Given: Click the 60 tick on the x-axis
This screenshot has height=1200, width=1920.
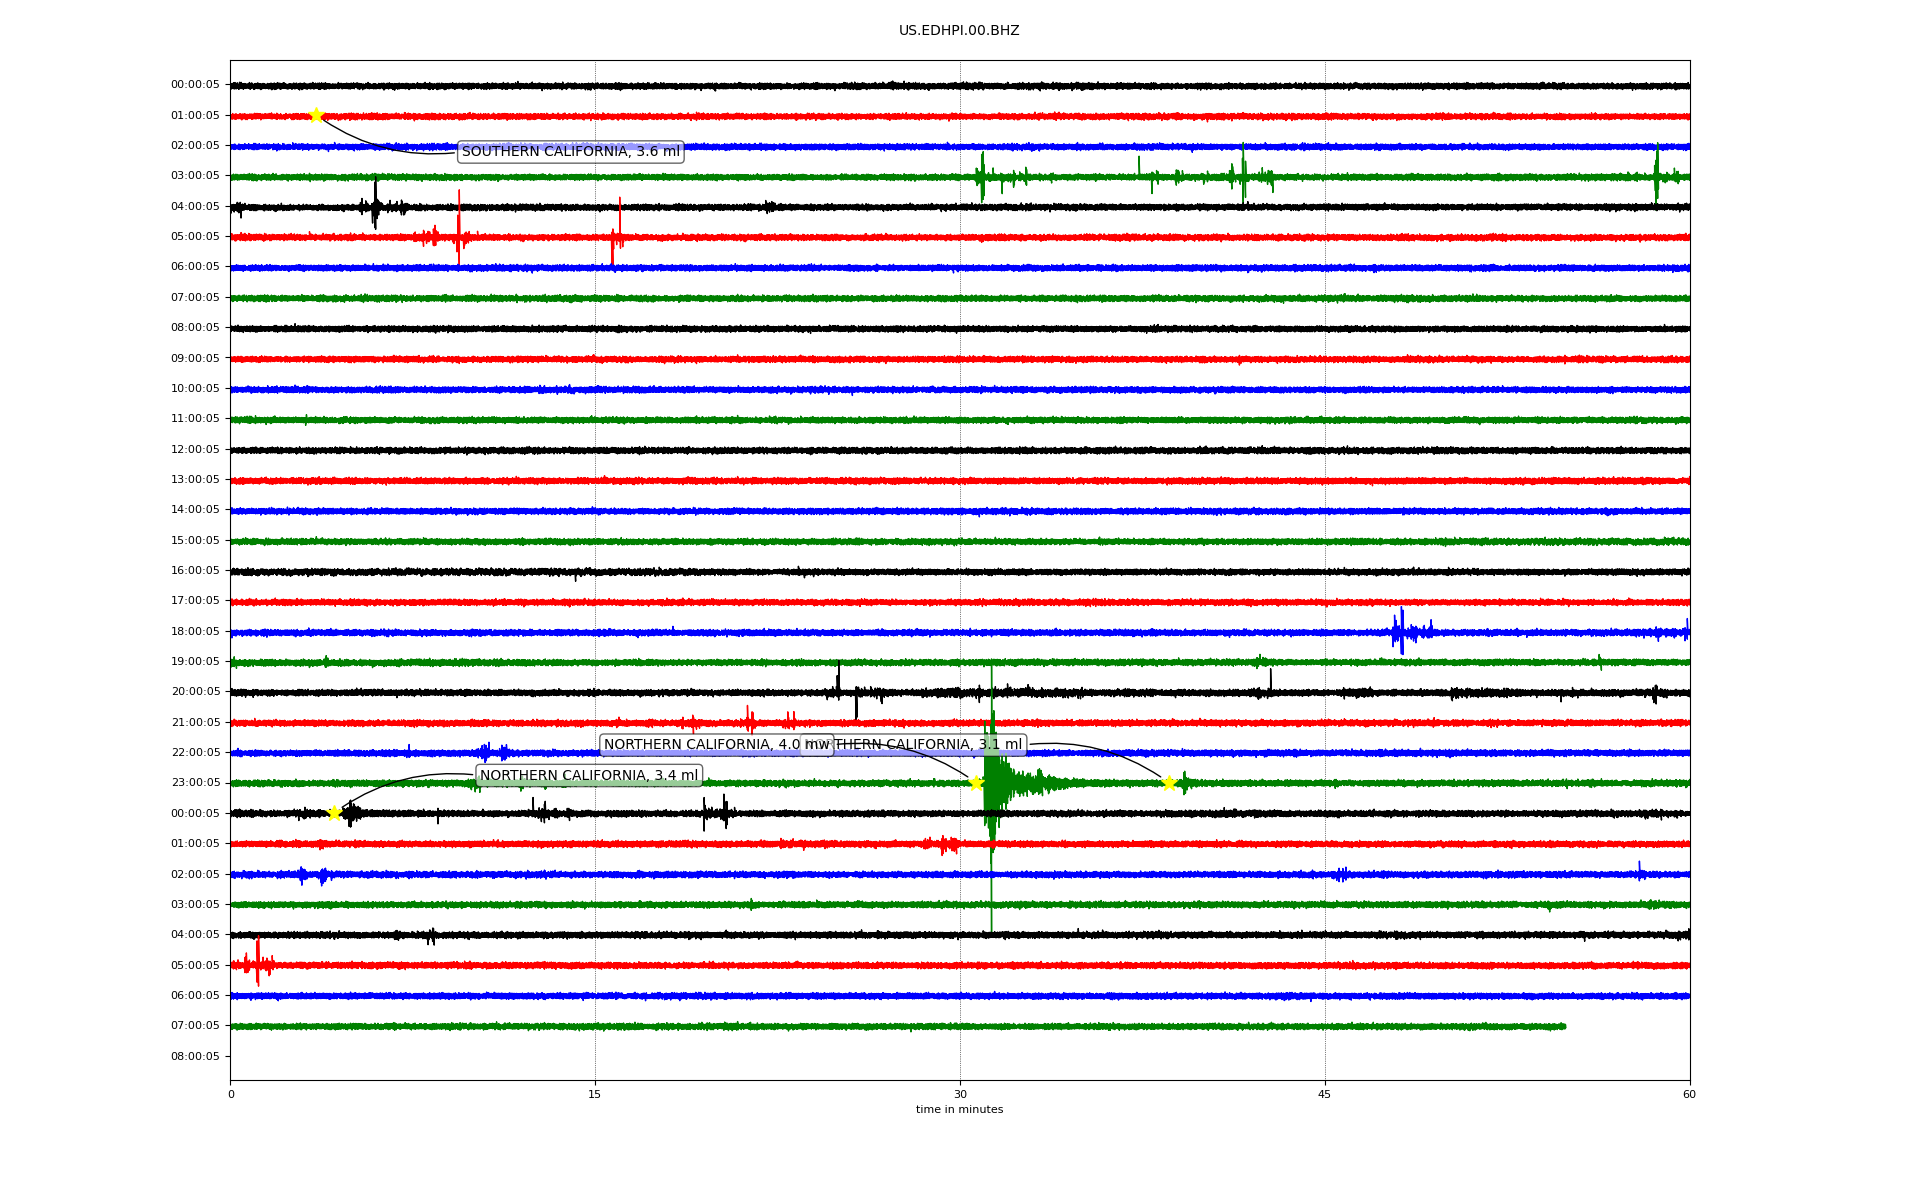Looking at the screenshot, I should tap(1689, 1094).
